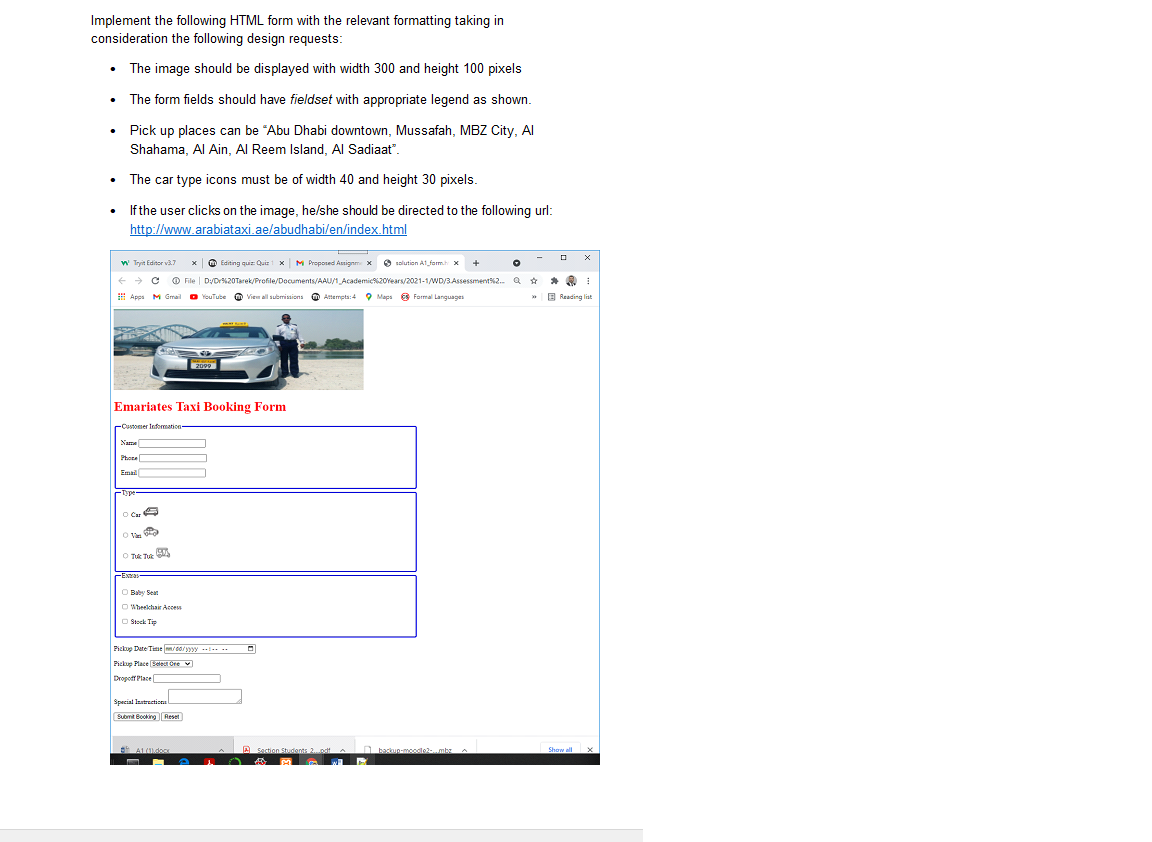Open the date picker for Pickup Date/Time

251,649
